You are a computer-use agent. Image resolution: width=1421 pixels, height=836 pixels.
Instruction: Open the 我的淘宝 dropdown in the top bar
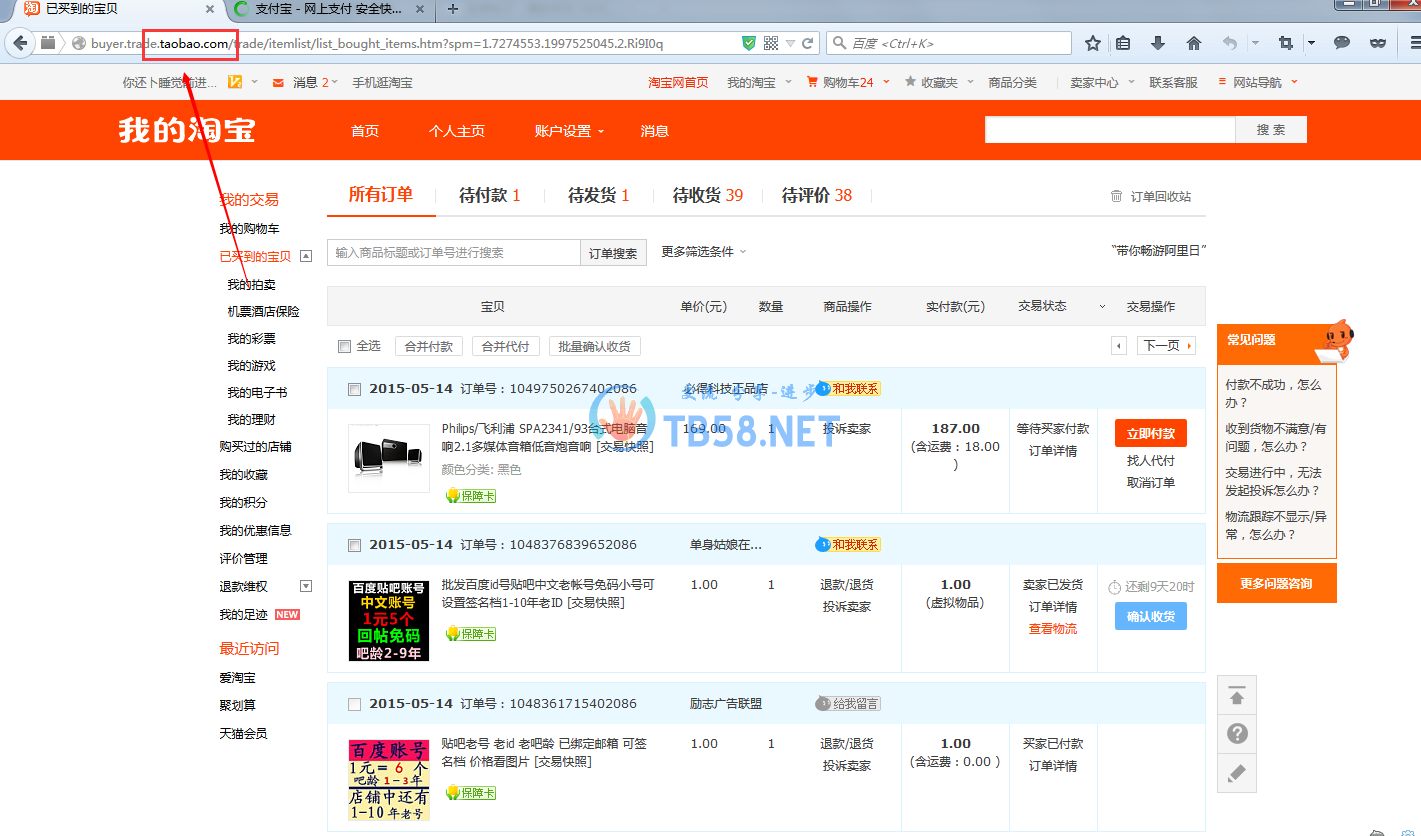[759, 82]
